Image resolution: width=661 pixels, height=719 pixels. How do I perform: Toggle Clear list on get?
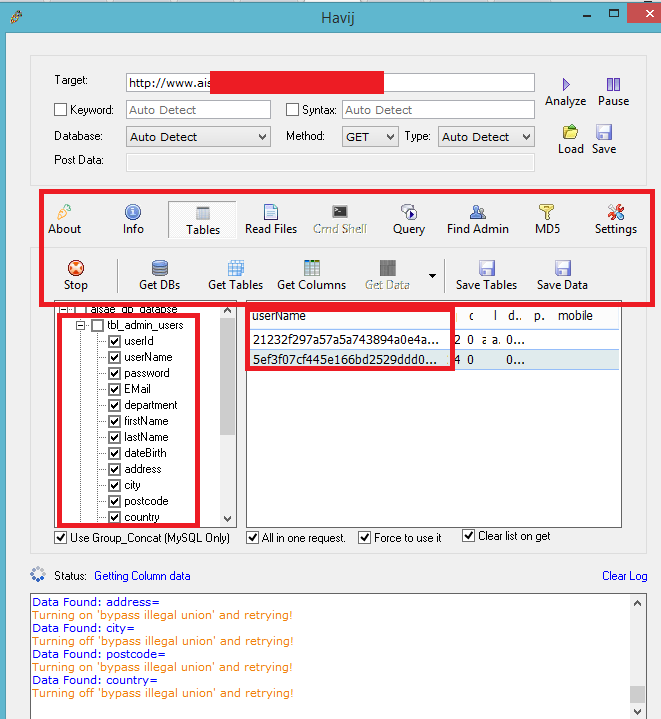pos(468,536)
